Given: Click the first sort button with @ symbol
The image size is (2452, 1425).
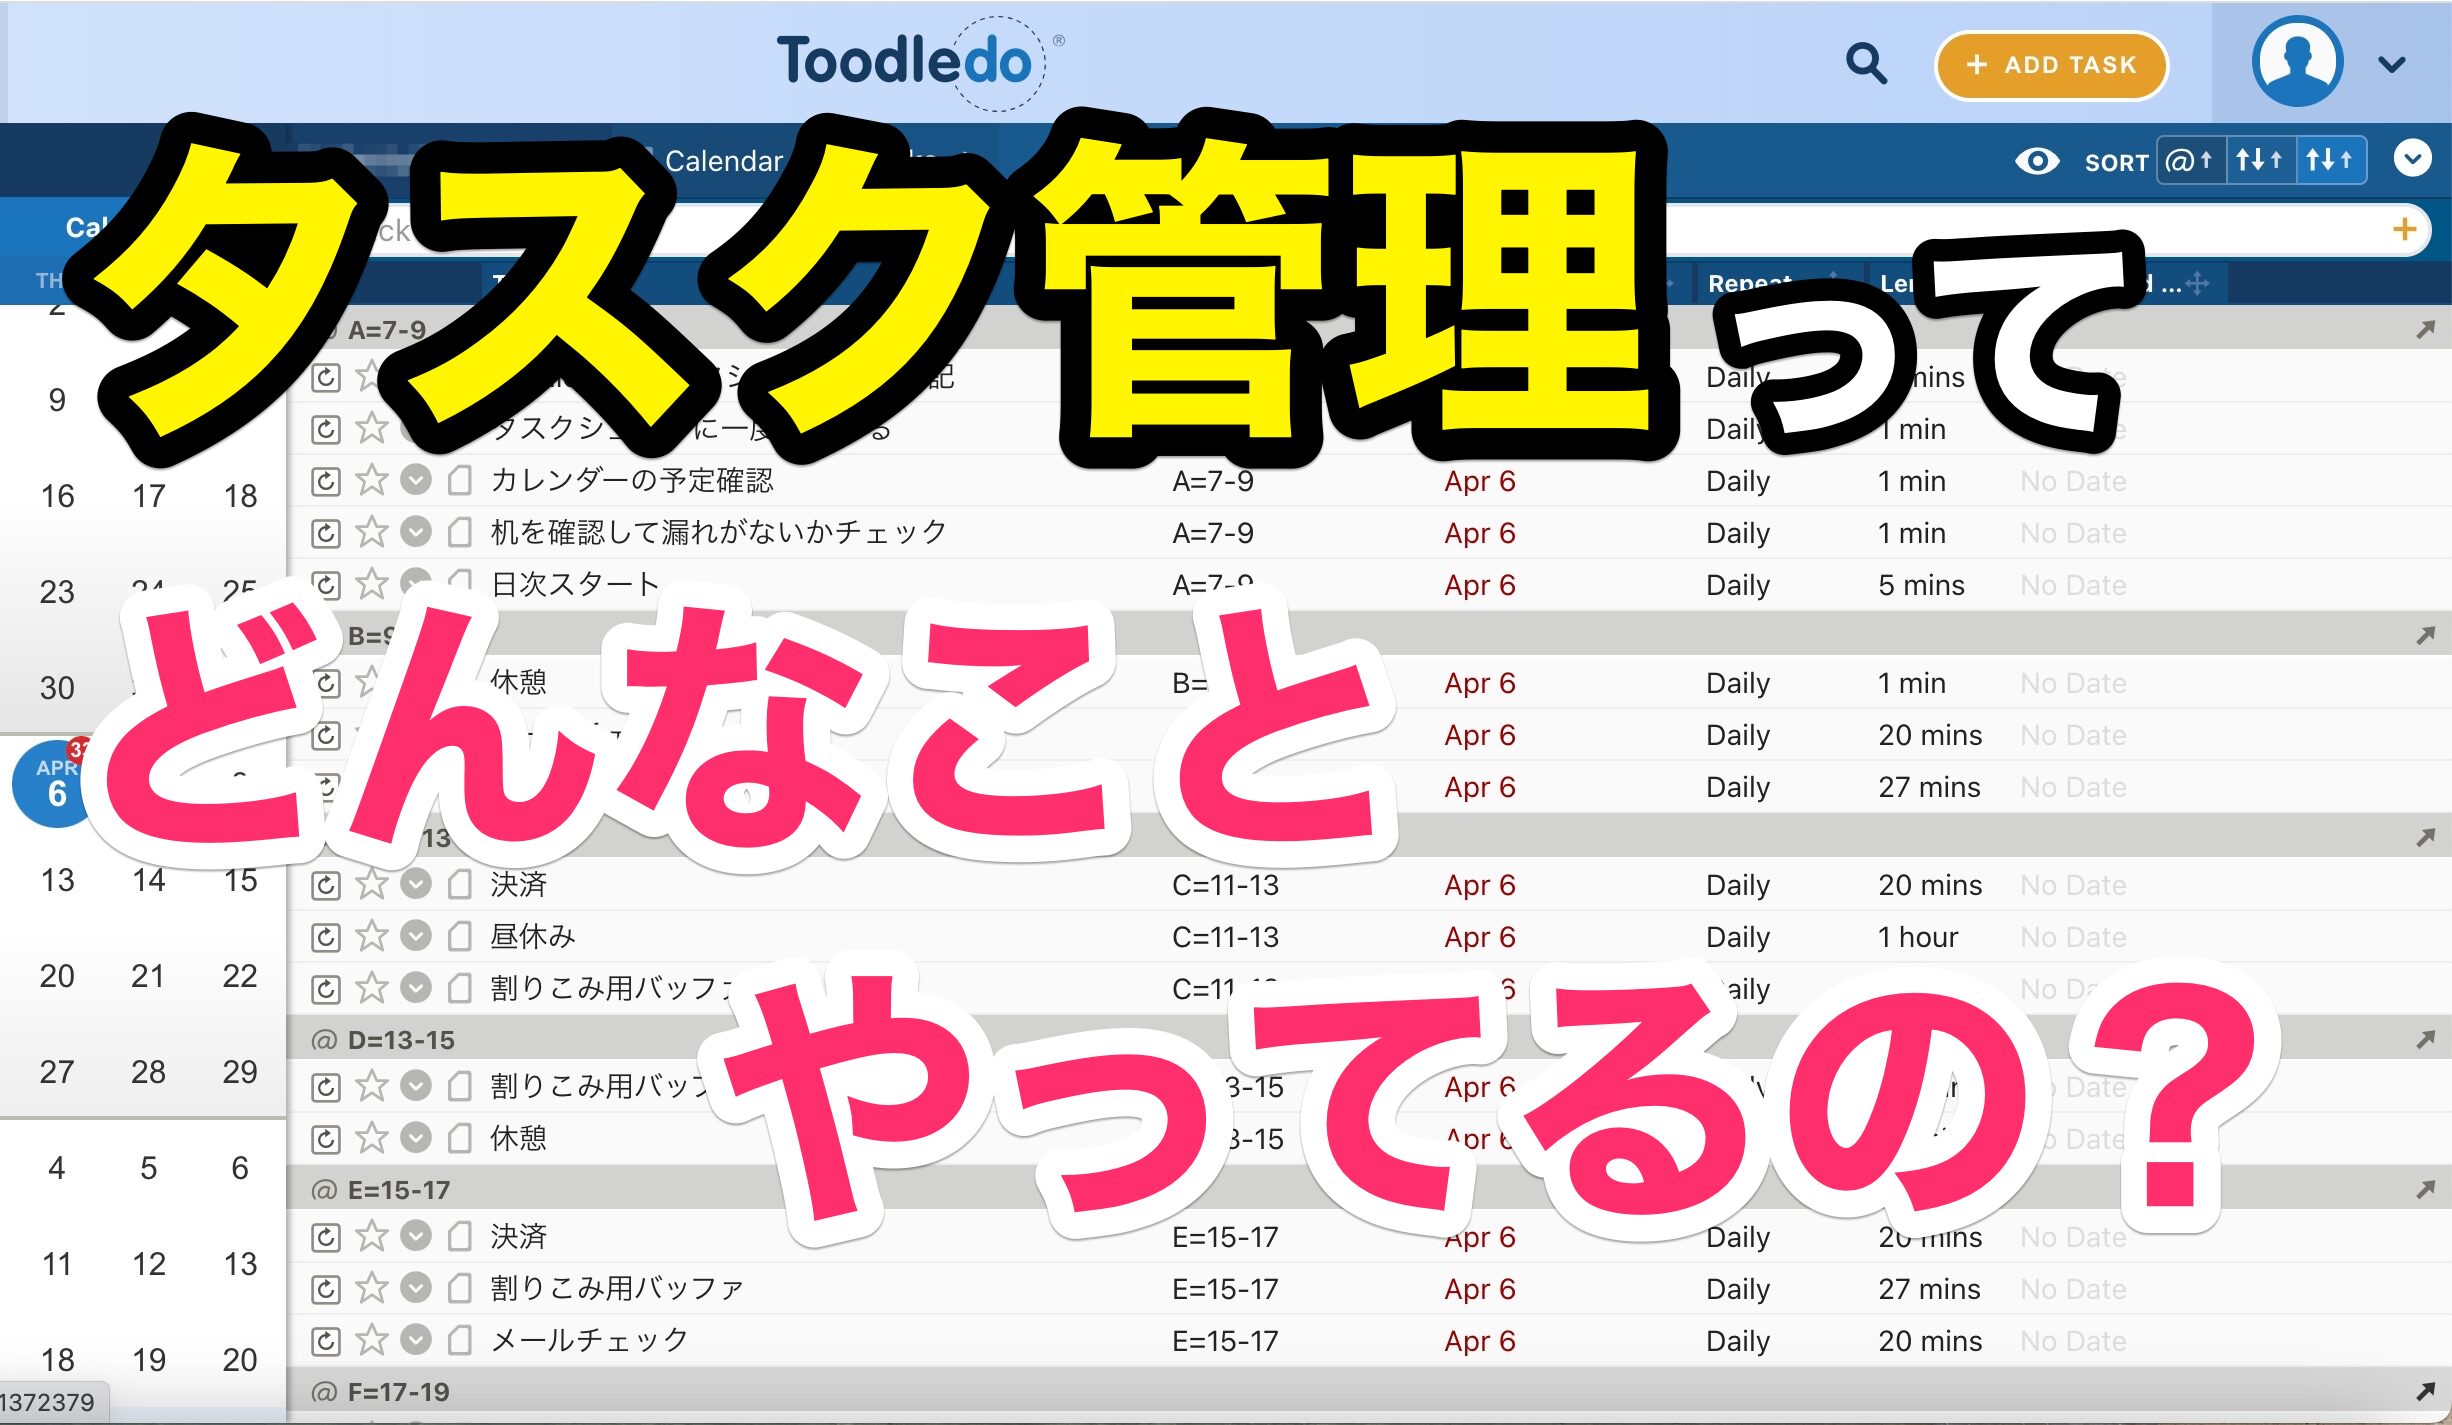Looking at the screenshot, I should click(x=2190, y=161).
